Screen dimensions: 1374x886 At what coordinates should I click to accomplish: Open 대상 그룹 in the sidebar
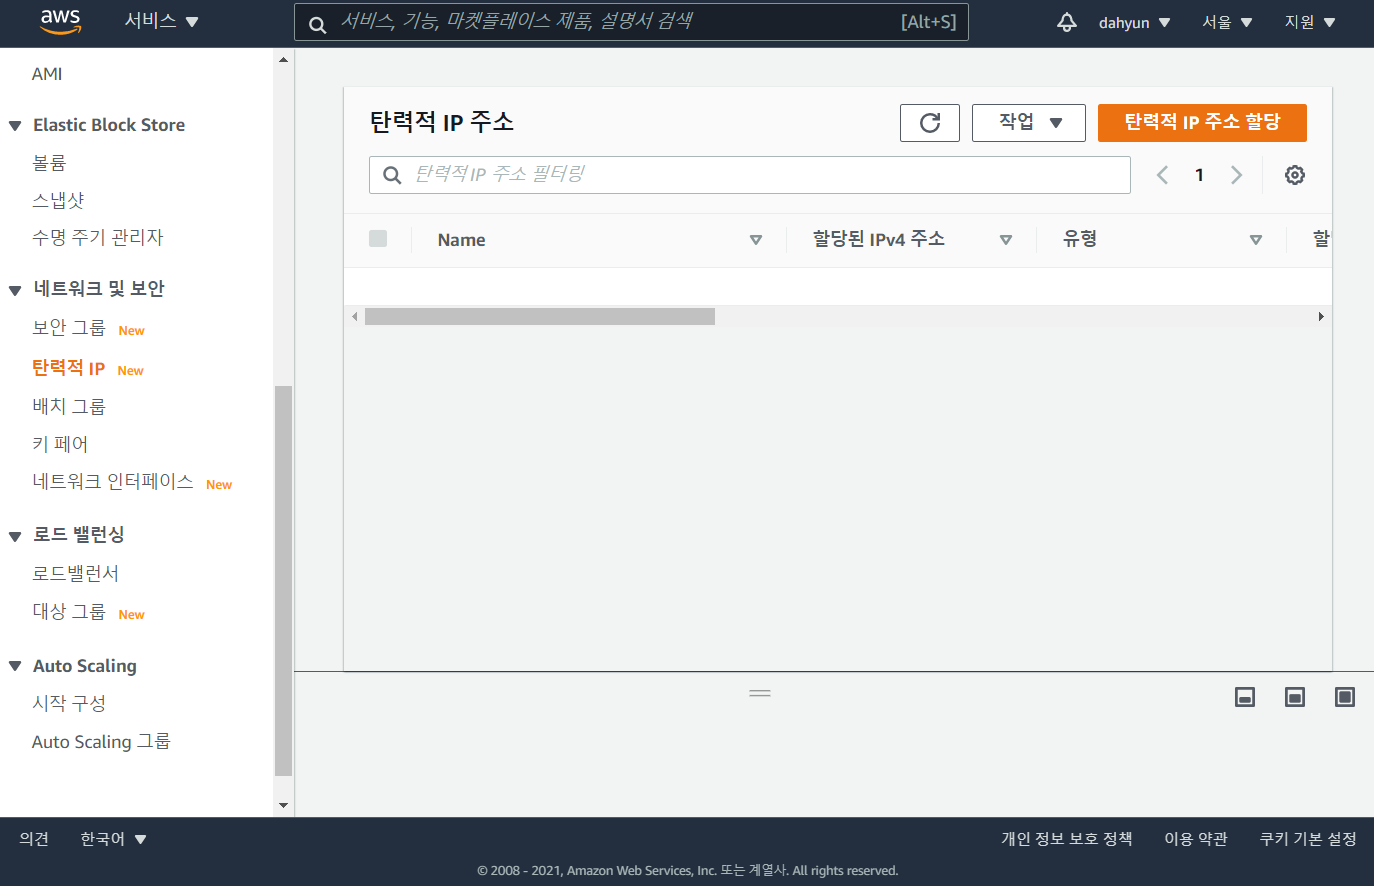(68, 612)
